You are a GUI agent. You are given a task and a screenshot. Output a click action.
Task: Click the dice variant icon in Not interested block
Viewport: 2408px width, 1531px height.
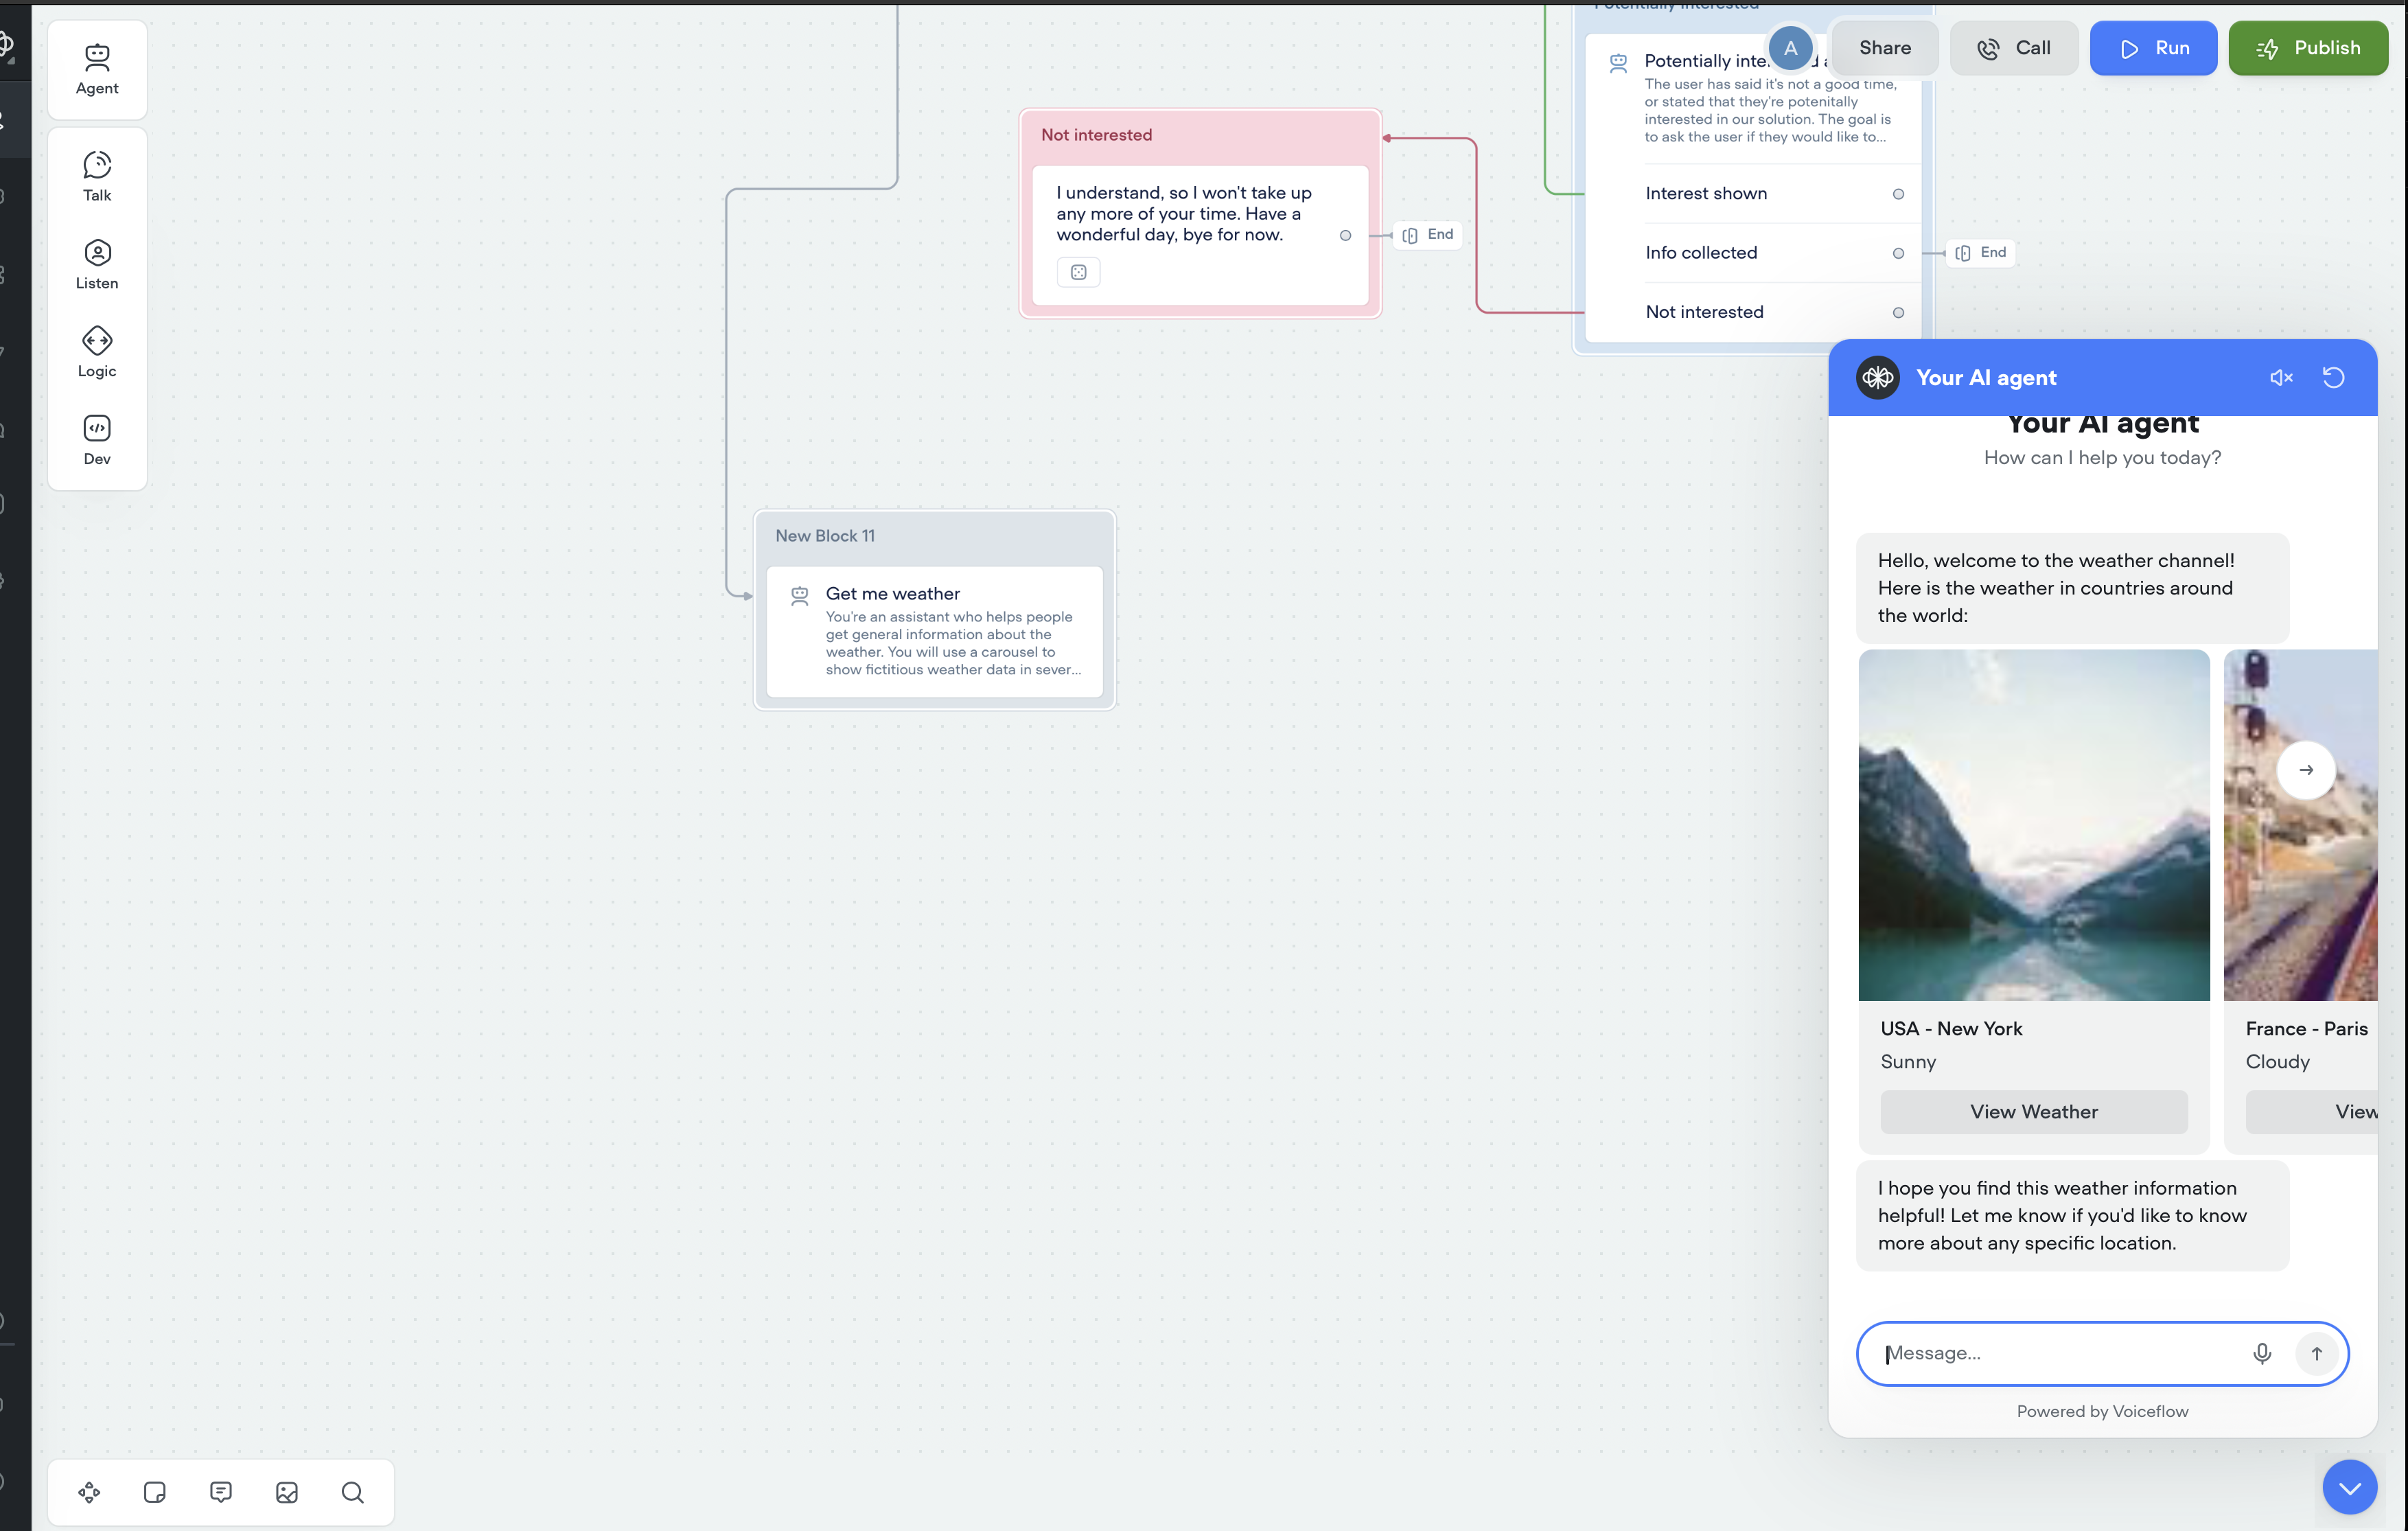(x=1078, y=272)
